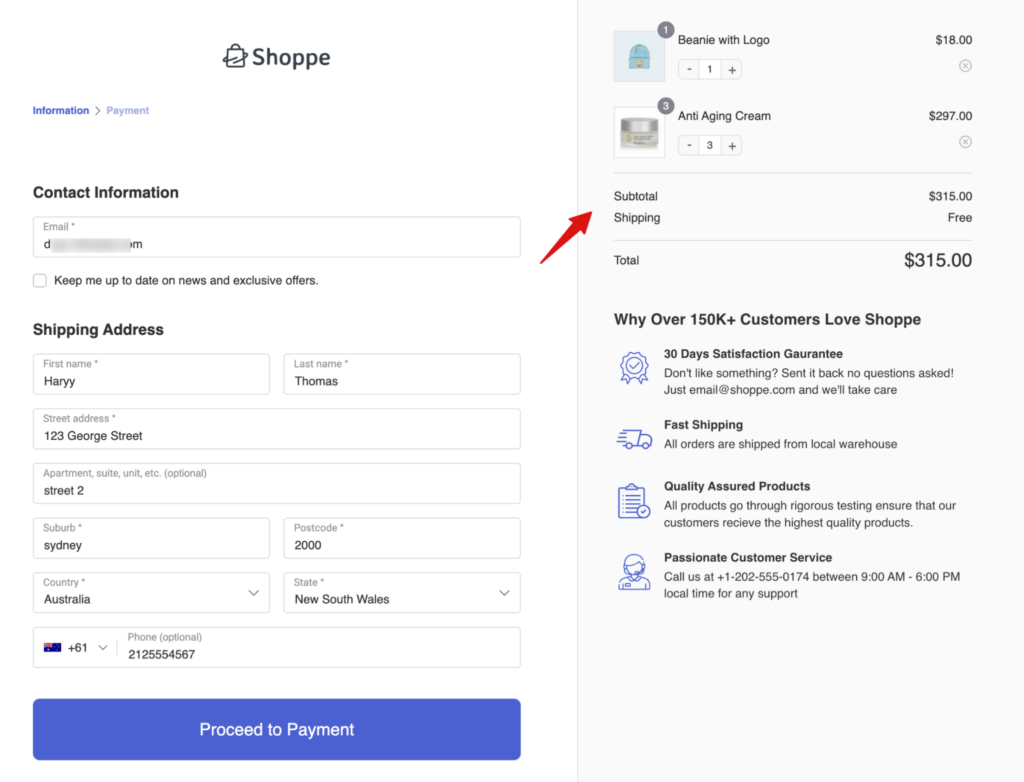
Task: Click the Australian flag icon
Action: point(53,648)
